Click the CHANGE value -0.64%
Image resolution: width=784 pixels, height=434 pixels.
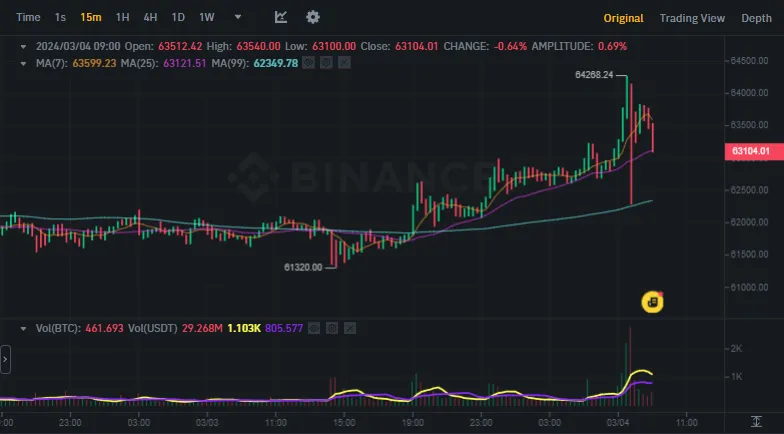[510, 46]
